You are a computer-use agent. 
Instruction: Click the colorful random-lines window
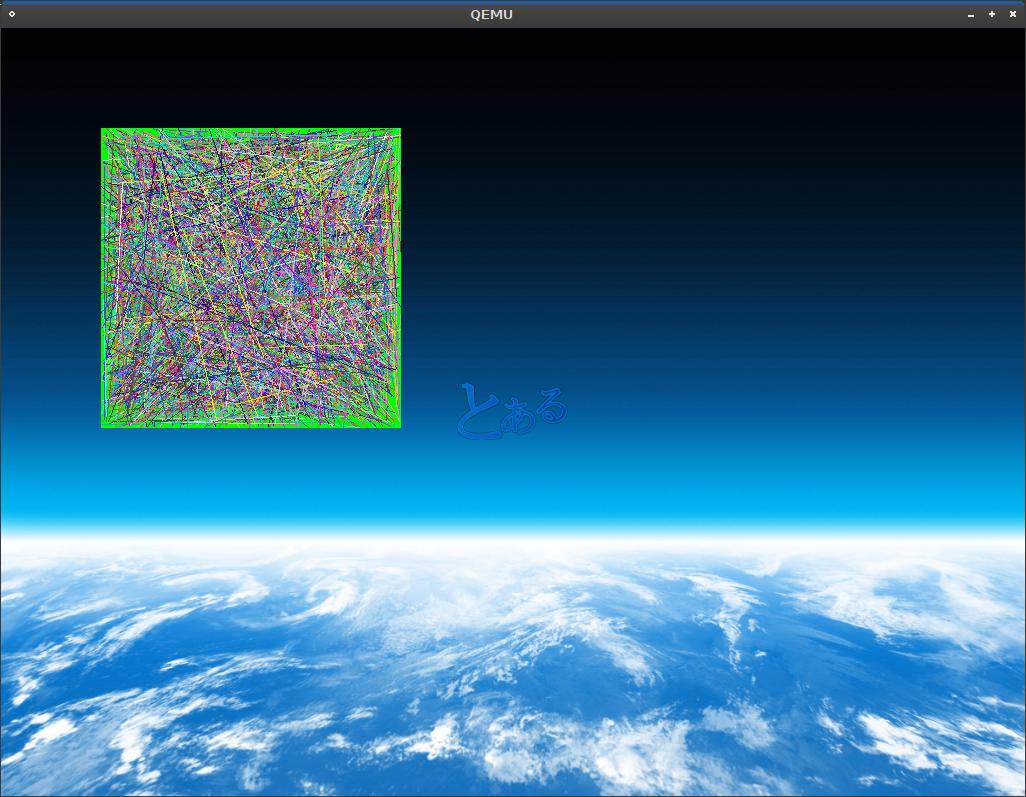251,278
